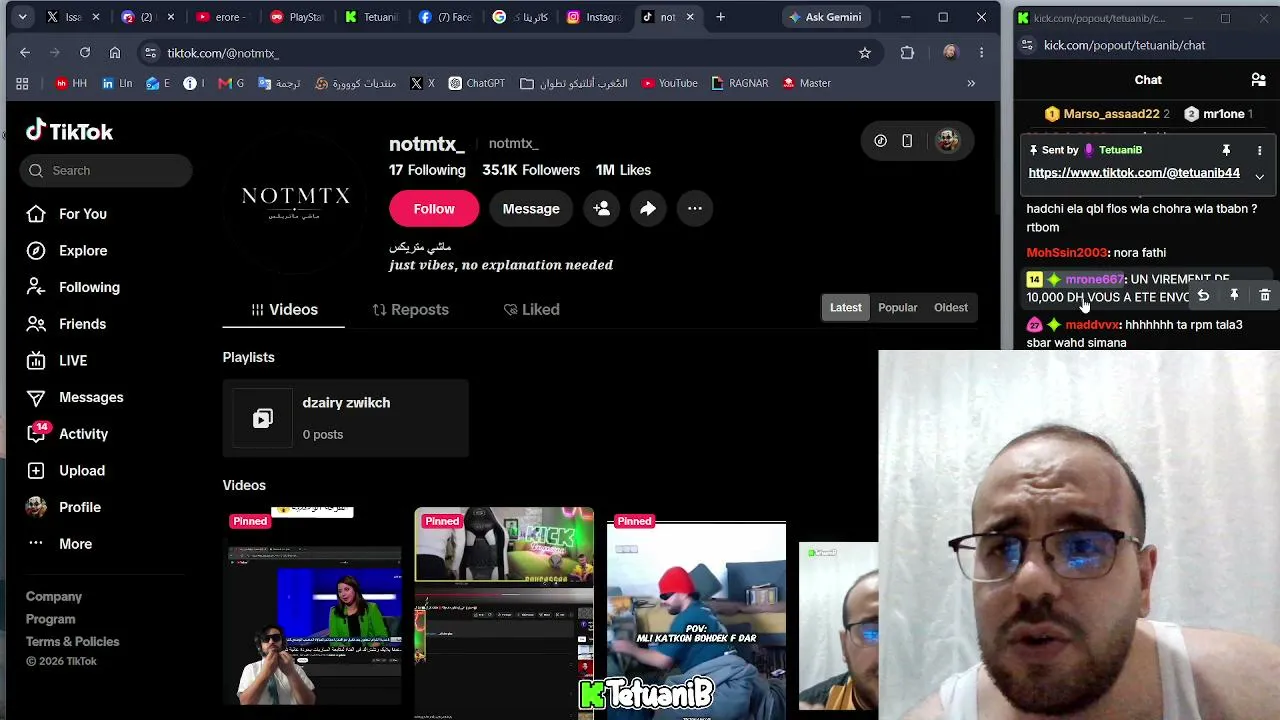Open LIVE section in sidebar
Screen dimensions: 1280x720
[x=57, y=360]
